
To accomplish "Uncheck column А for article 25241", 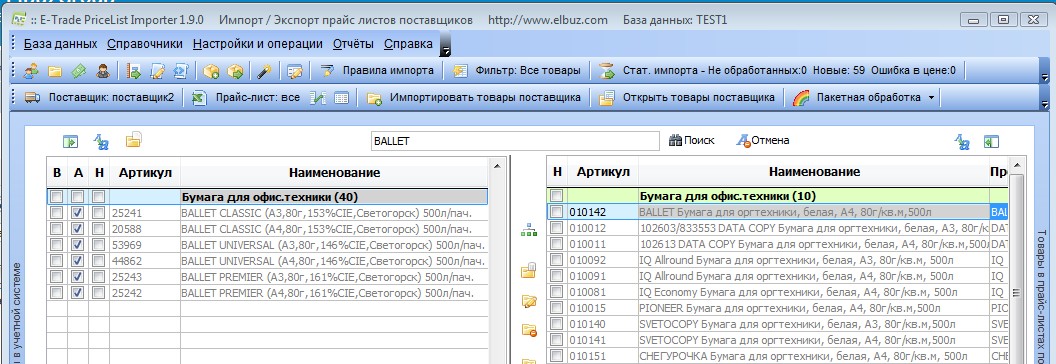I will tap(78, 212).
